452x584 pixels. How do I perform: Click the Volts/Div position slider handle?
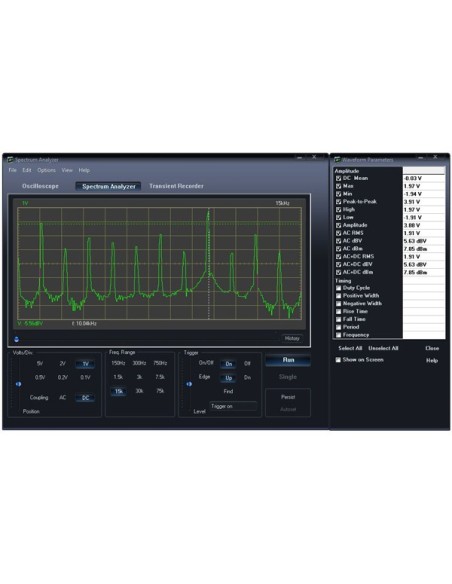point(18,384)
